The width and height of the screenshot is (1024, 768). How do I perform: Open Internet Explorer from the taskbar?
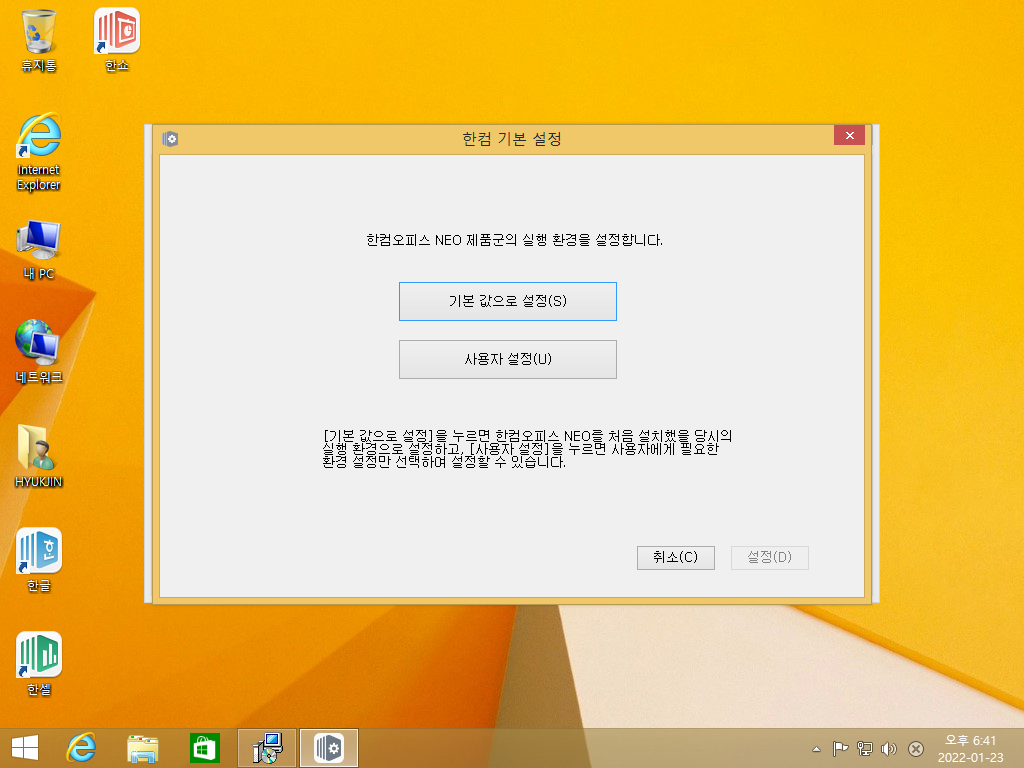click(81, 748)
